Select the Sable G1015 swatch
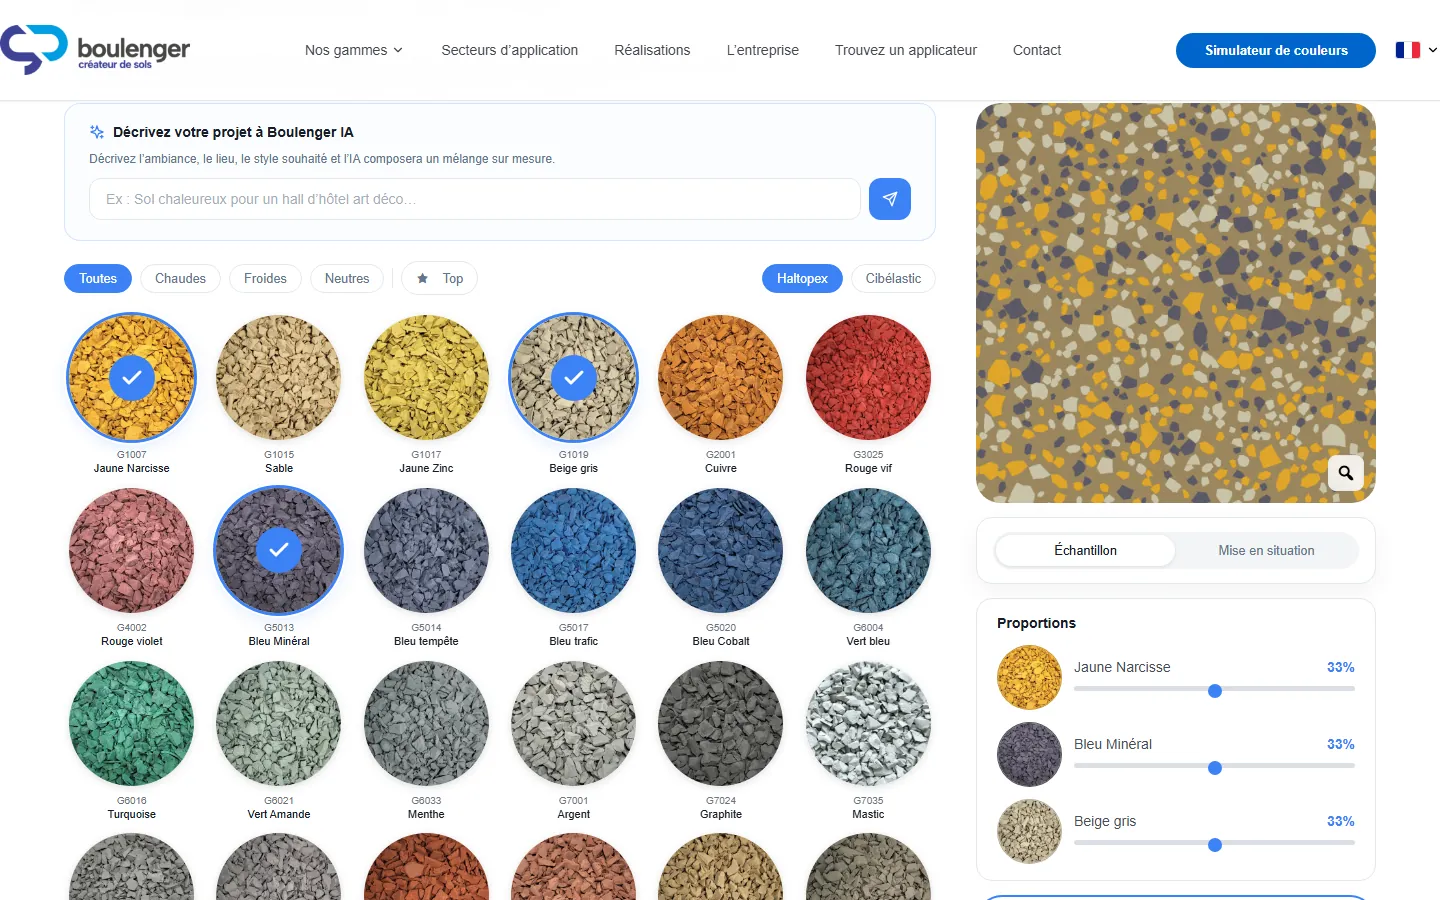1440x900 pixels. 279,378
